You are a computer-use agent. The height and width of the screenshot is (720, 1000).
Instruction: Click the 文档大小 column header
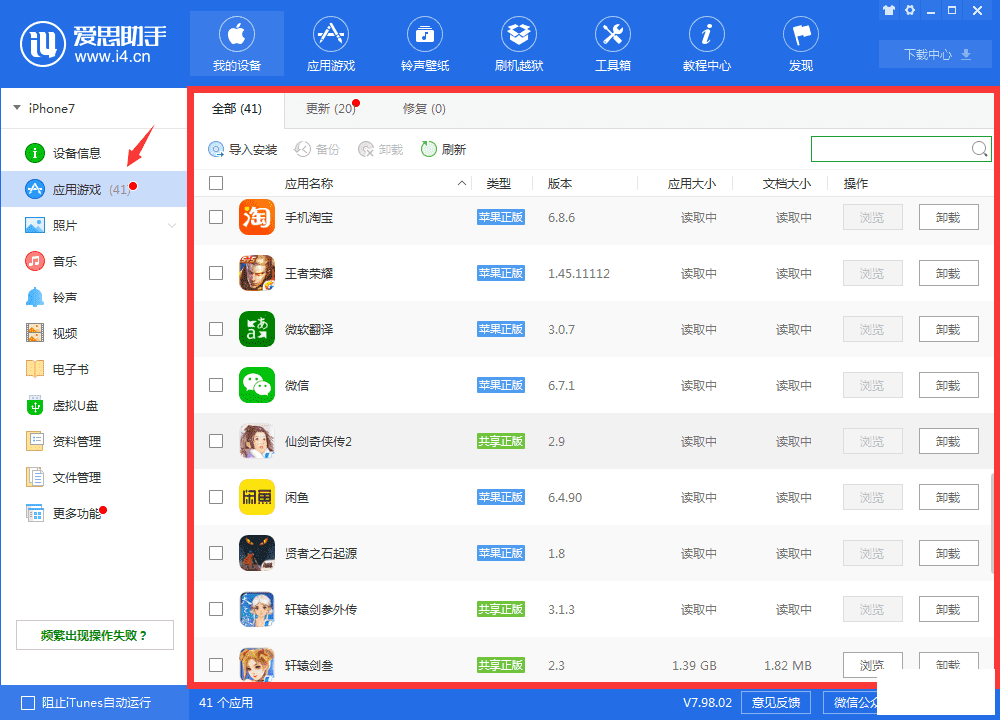point(786,184)
